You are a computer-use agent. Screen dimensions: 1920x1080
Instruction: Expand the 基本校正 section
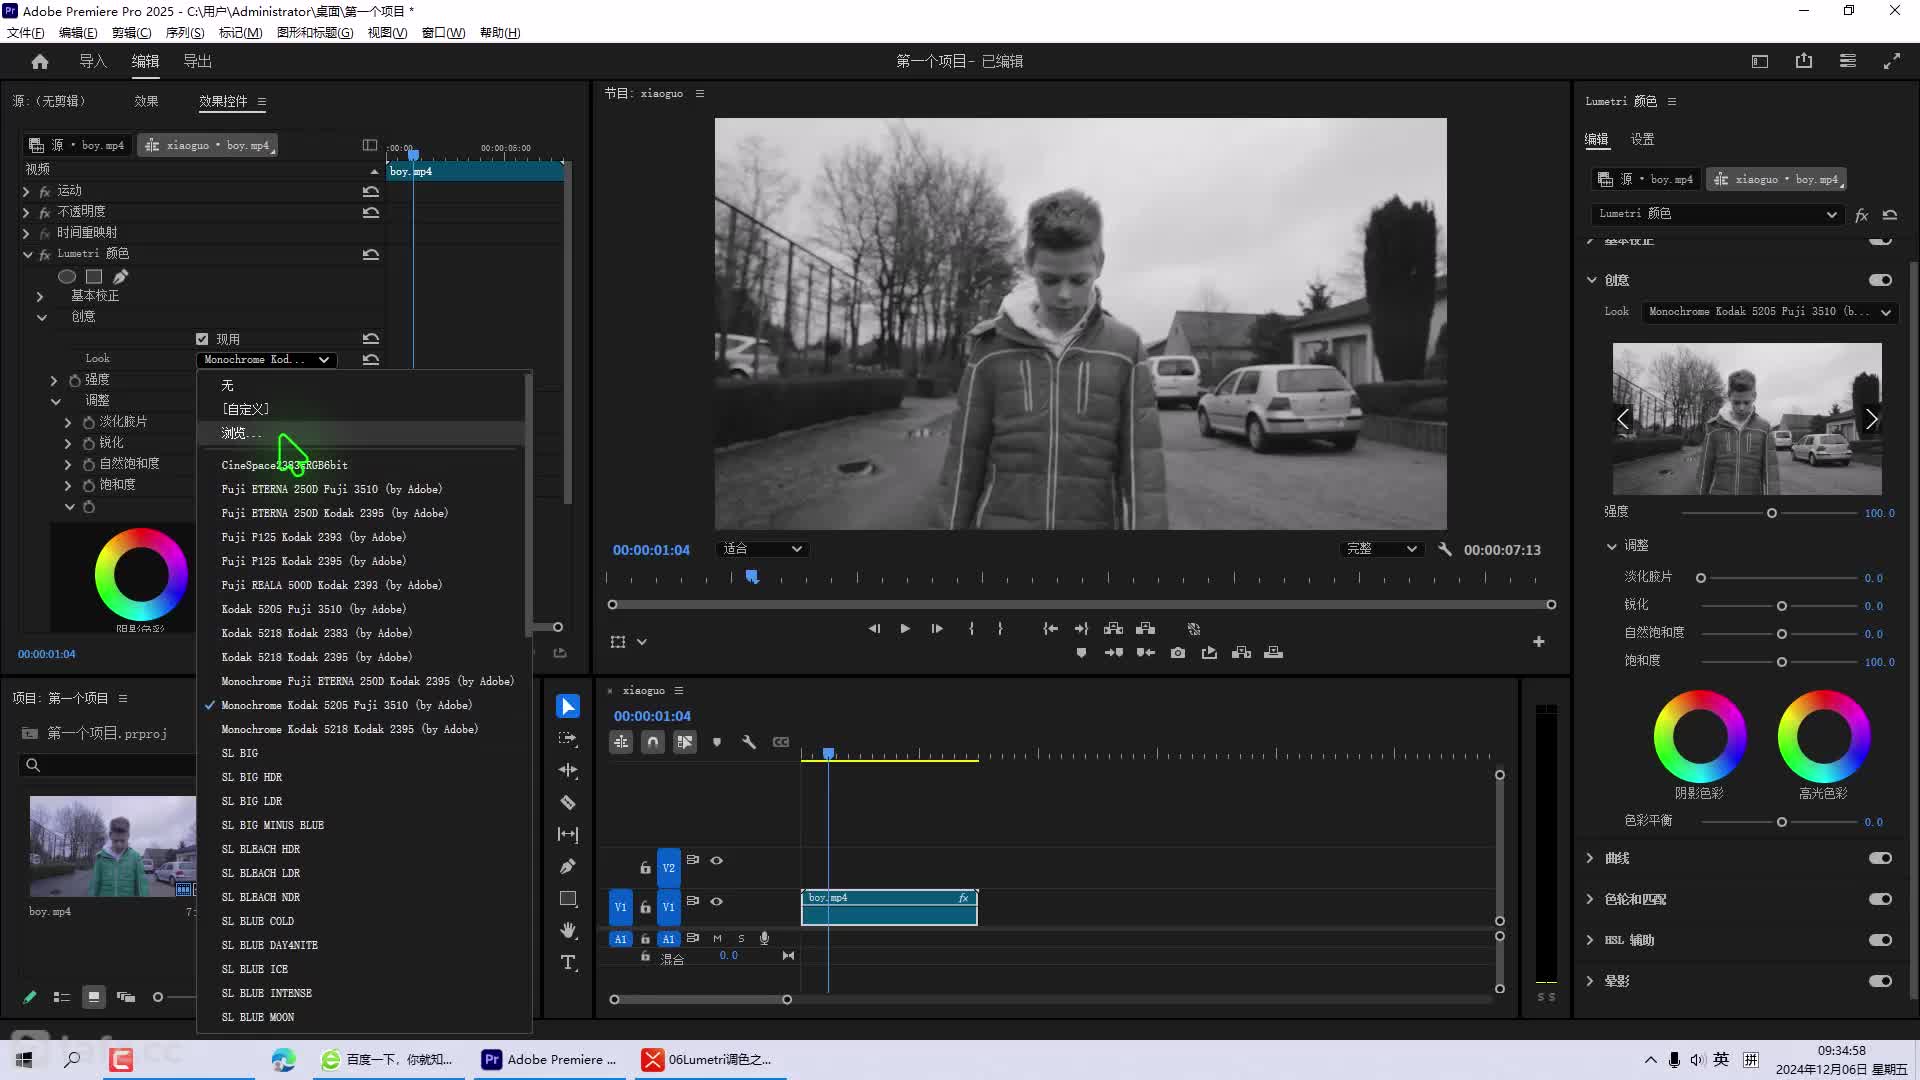40,296
